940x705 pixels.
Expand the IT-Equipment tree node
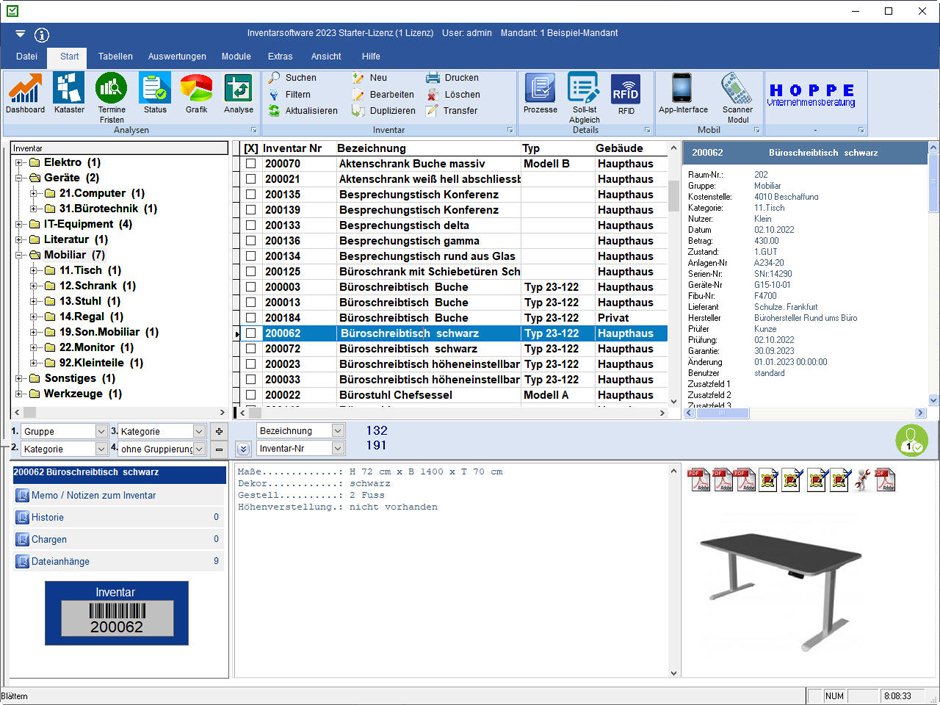pos(20,225)
